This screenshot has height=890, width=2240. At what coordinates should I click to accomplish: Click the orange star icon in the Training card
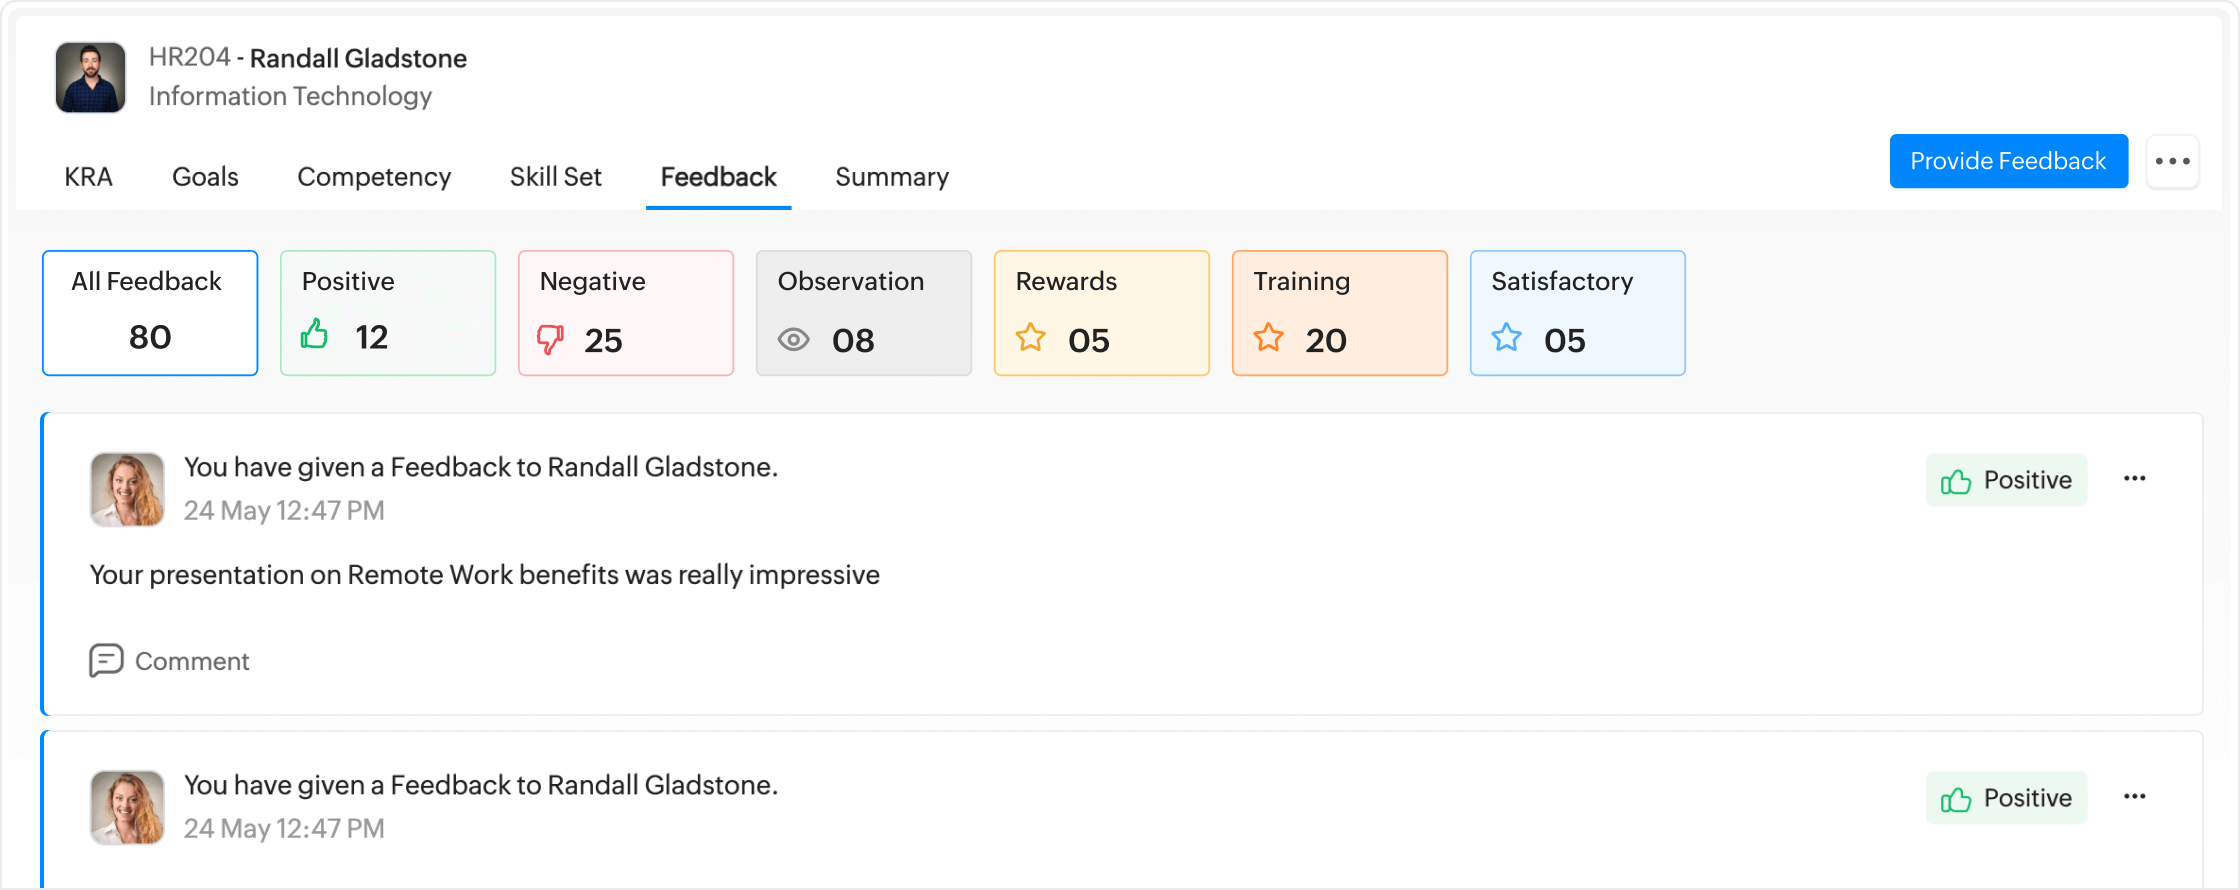coord(1269,339)
